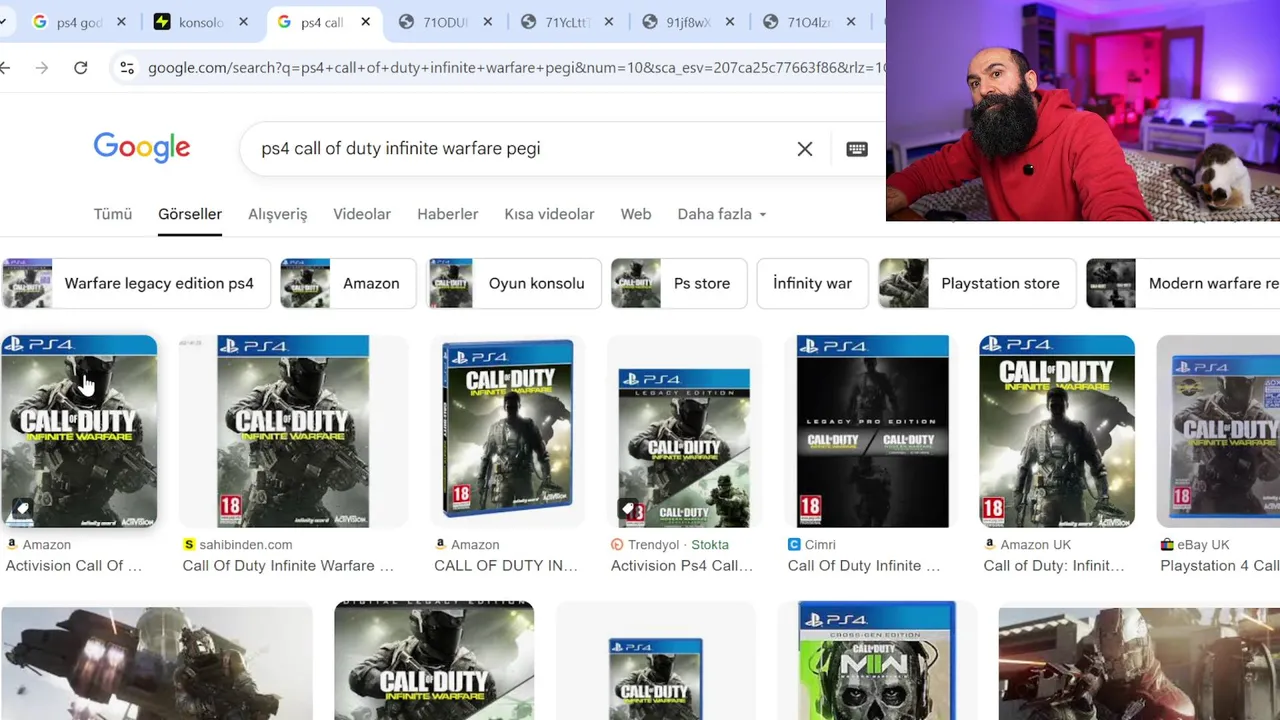
Task: Close the '71YcLtt' browser tab
Action: (x=609, y=22)
